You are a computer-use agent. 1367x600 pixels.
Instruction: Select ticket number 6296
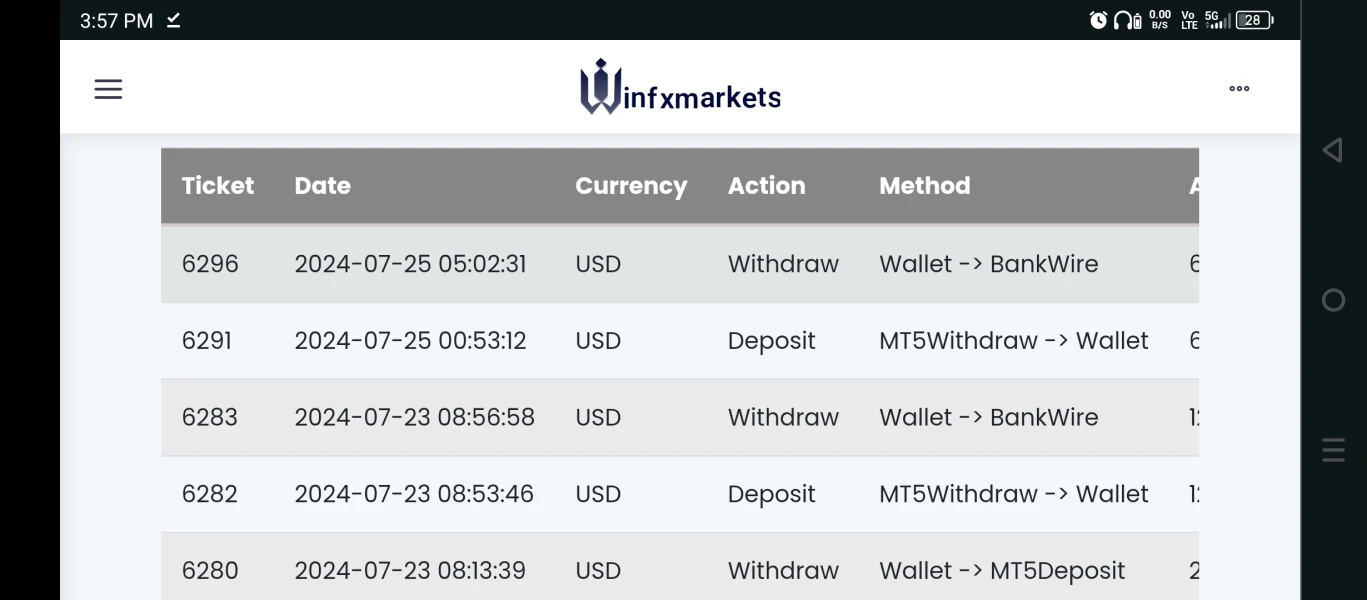click(x=210, y=264)
